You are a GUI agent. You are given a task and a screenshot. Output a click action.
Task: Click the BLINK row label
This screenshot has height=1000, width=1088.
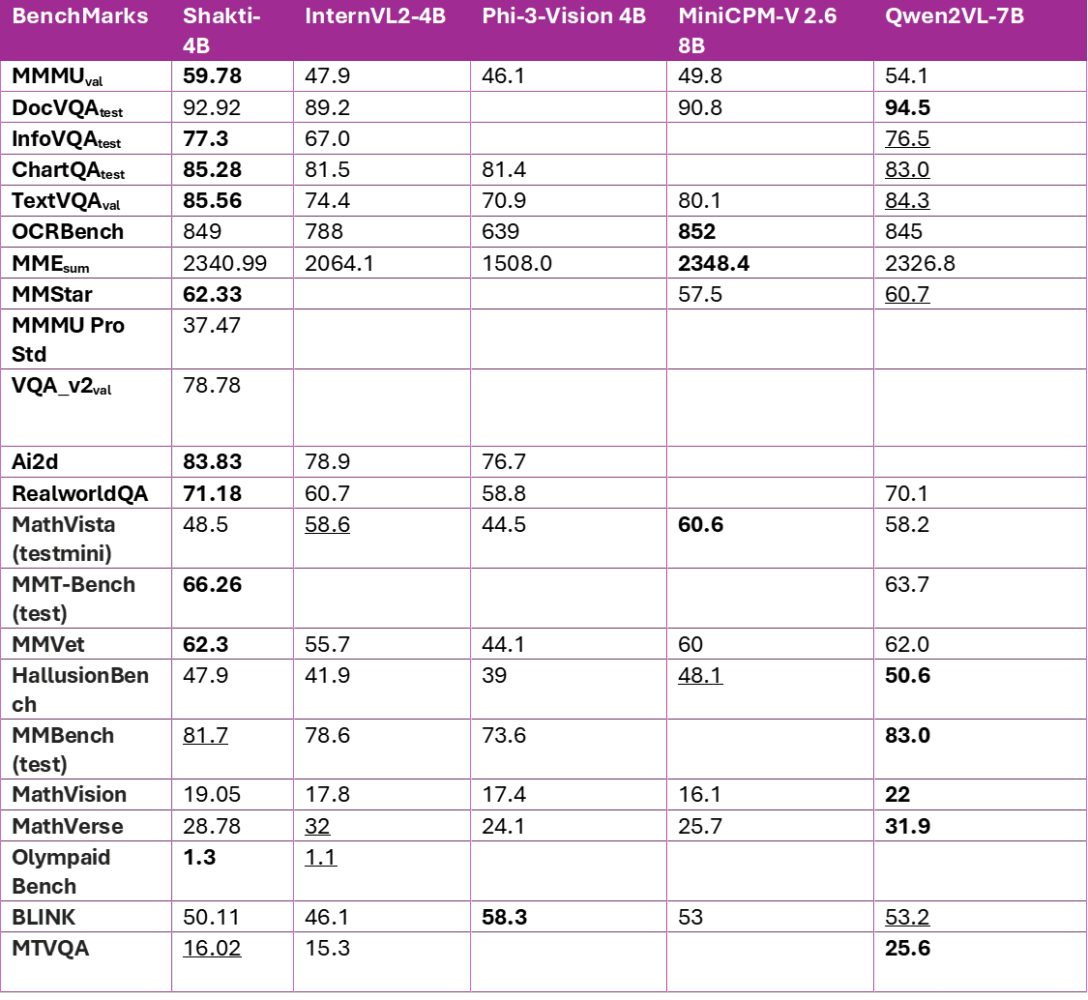pos(44,917)
